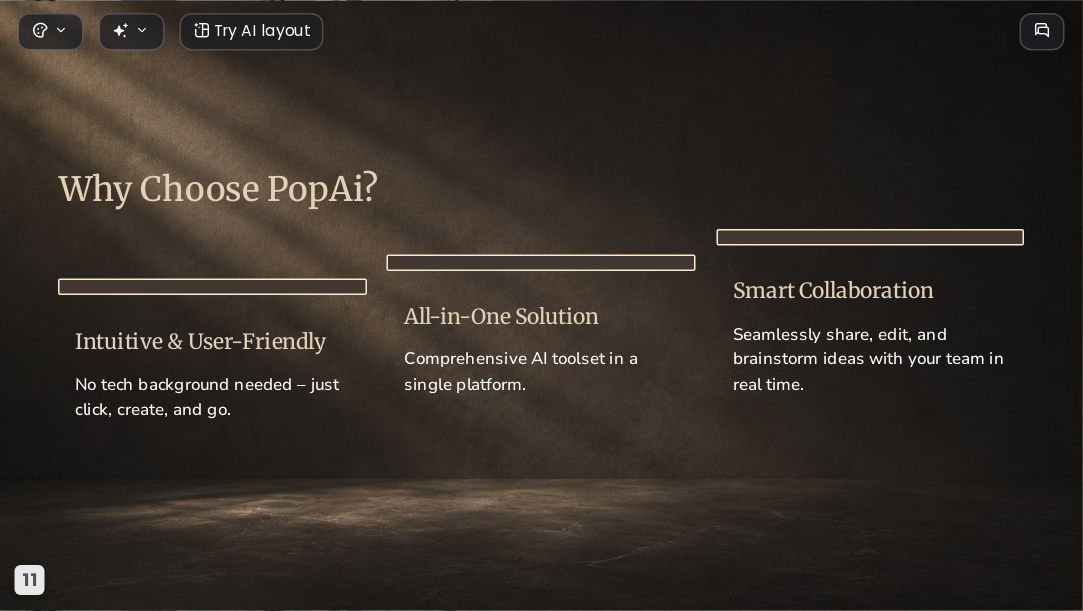1083x611 pixels.
Task: Click the Smart Collaboration heading
Action: tap(833, 291)
